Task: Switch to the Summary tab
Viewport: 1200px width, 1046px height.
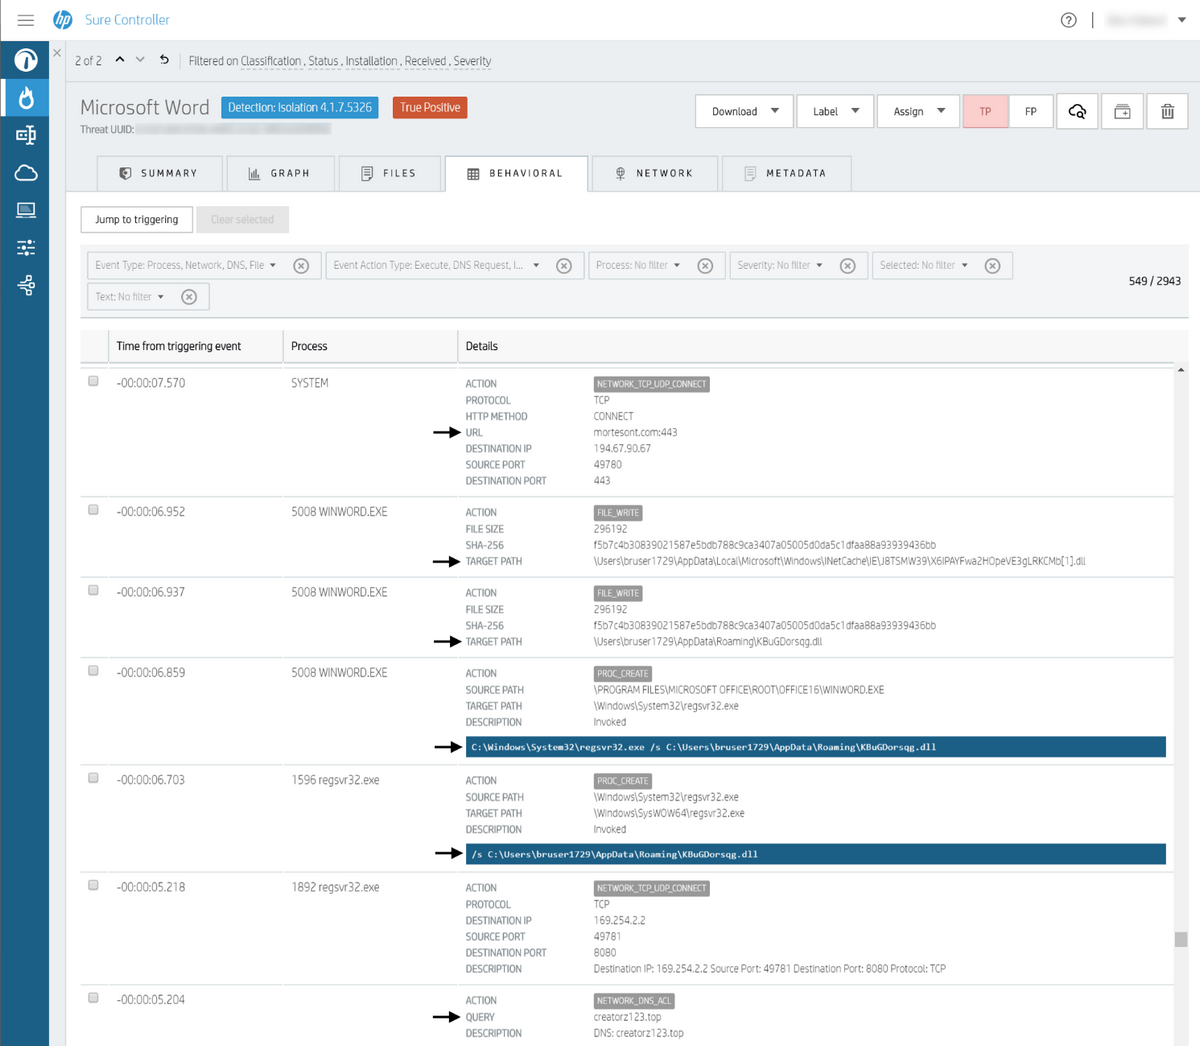Action: click(x=159, y=173)
